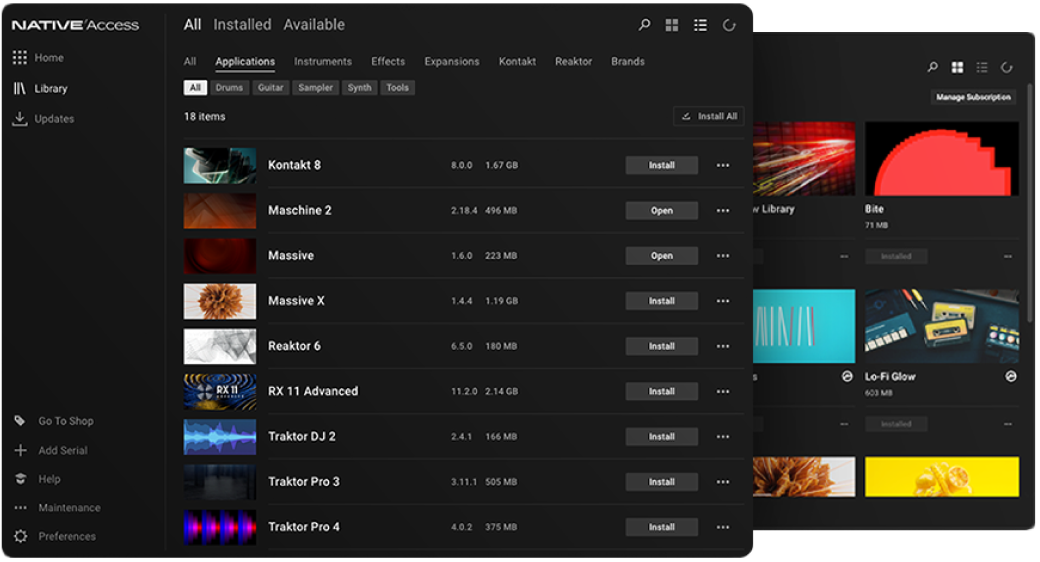
Task: Select the Tools filter chip
Action: (x=397, y=88)
